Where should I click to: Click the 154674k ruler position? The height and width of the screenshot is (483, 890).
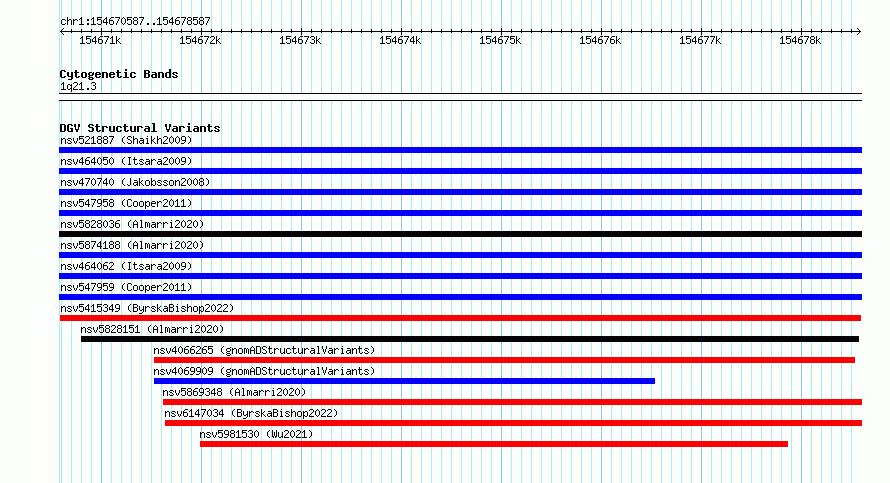[x=400, y=40]
